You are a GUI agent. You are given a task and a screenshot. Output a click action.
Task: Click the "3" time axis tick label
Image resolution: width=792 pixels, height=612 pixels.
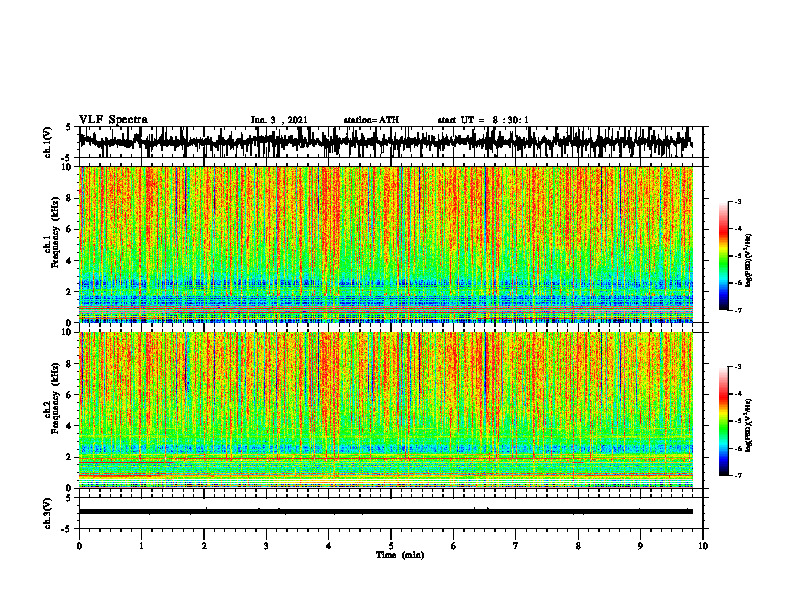point(266,546)
